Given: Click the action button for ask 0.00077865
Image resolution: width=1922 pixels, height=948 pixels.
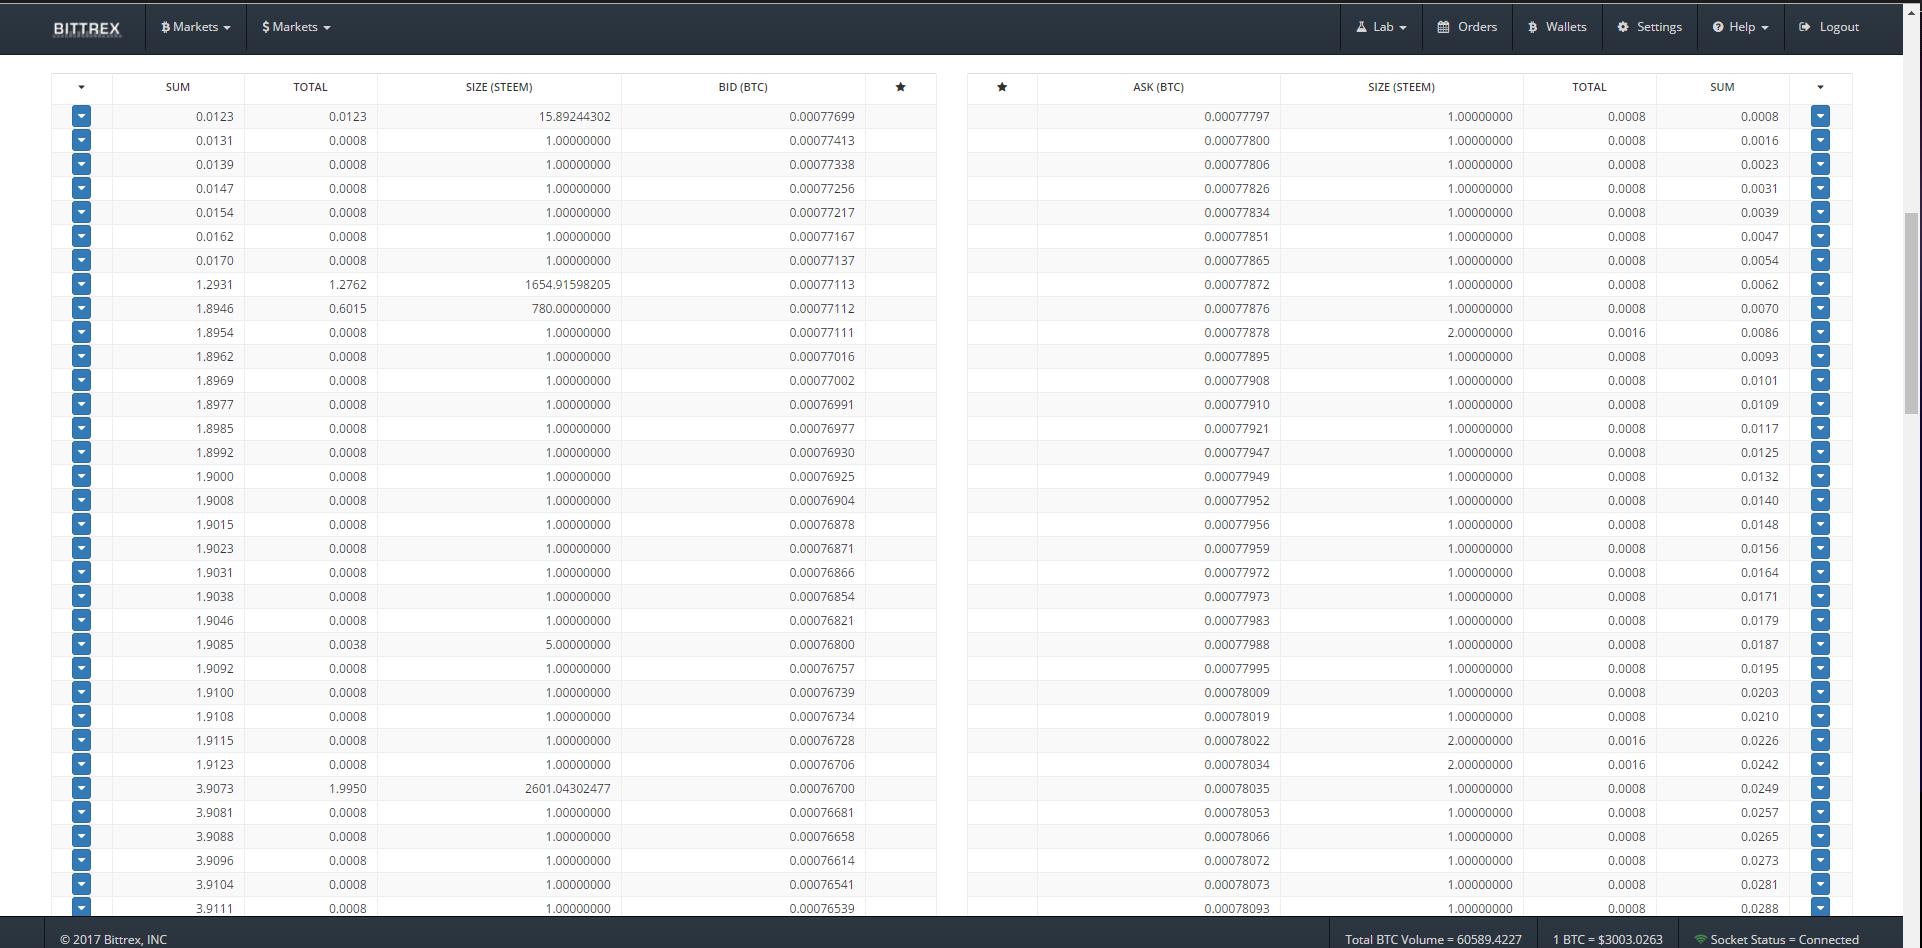Looking at the screenshot, I should click(x=1820, y=260).
